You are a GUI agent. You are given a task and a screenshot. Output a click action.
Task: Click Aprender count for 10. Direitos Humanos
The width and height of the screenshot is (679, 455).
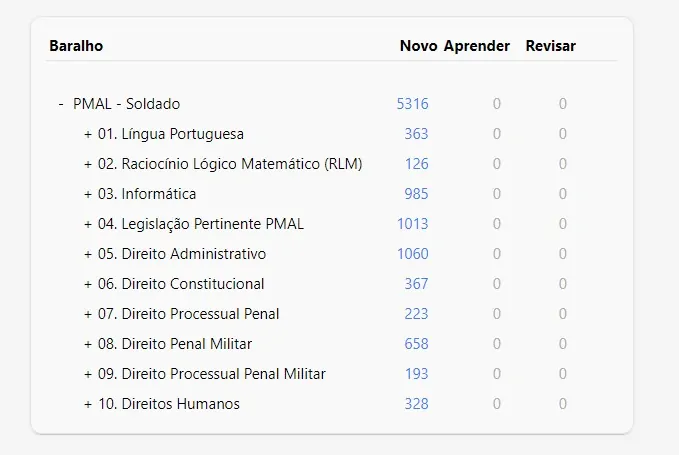(x=497, y=403)
